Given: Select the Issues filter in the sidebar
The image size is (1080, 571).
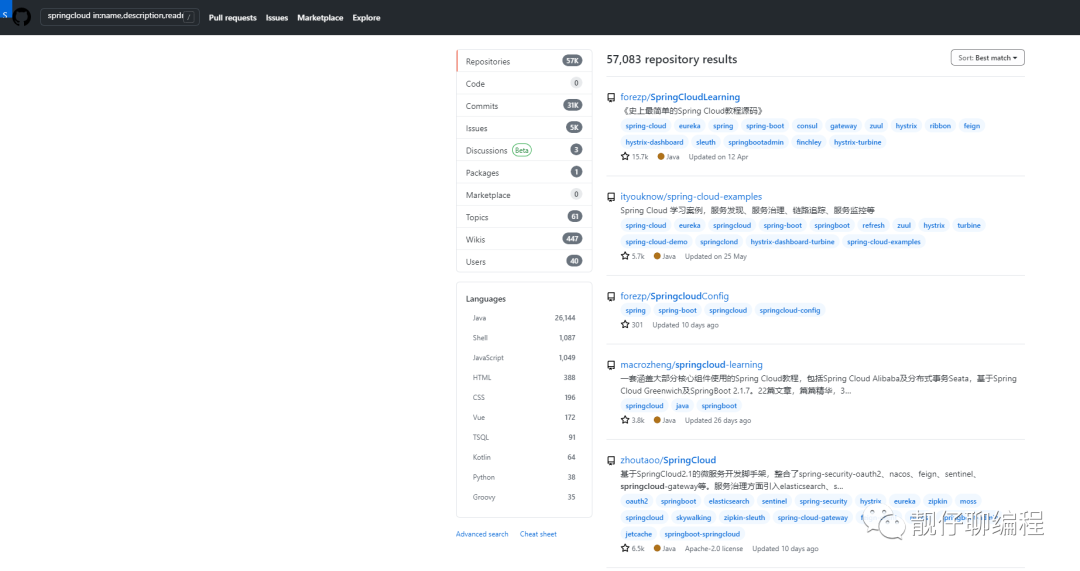Looking at the screenshot, I should (524, 127).
